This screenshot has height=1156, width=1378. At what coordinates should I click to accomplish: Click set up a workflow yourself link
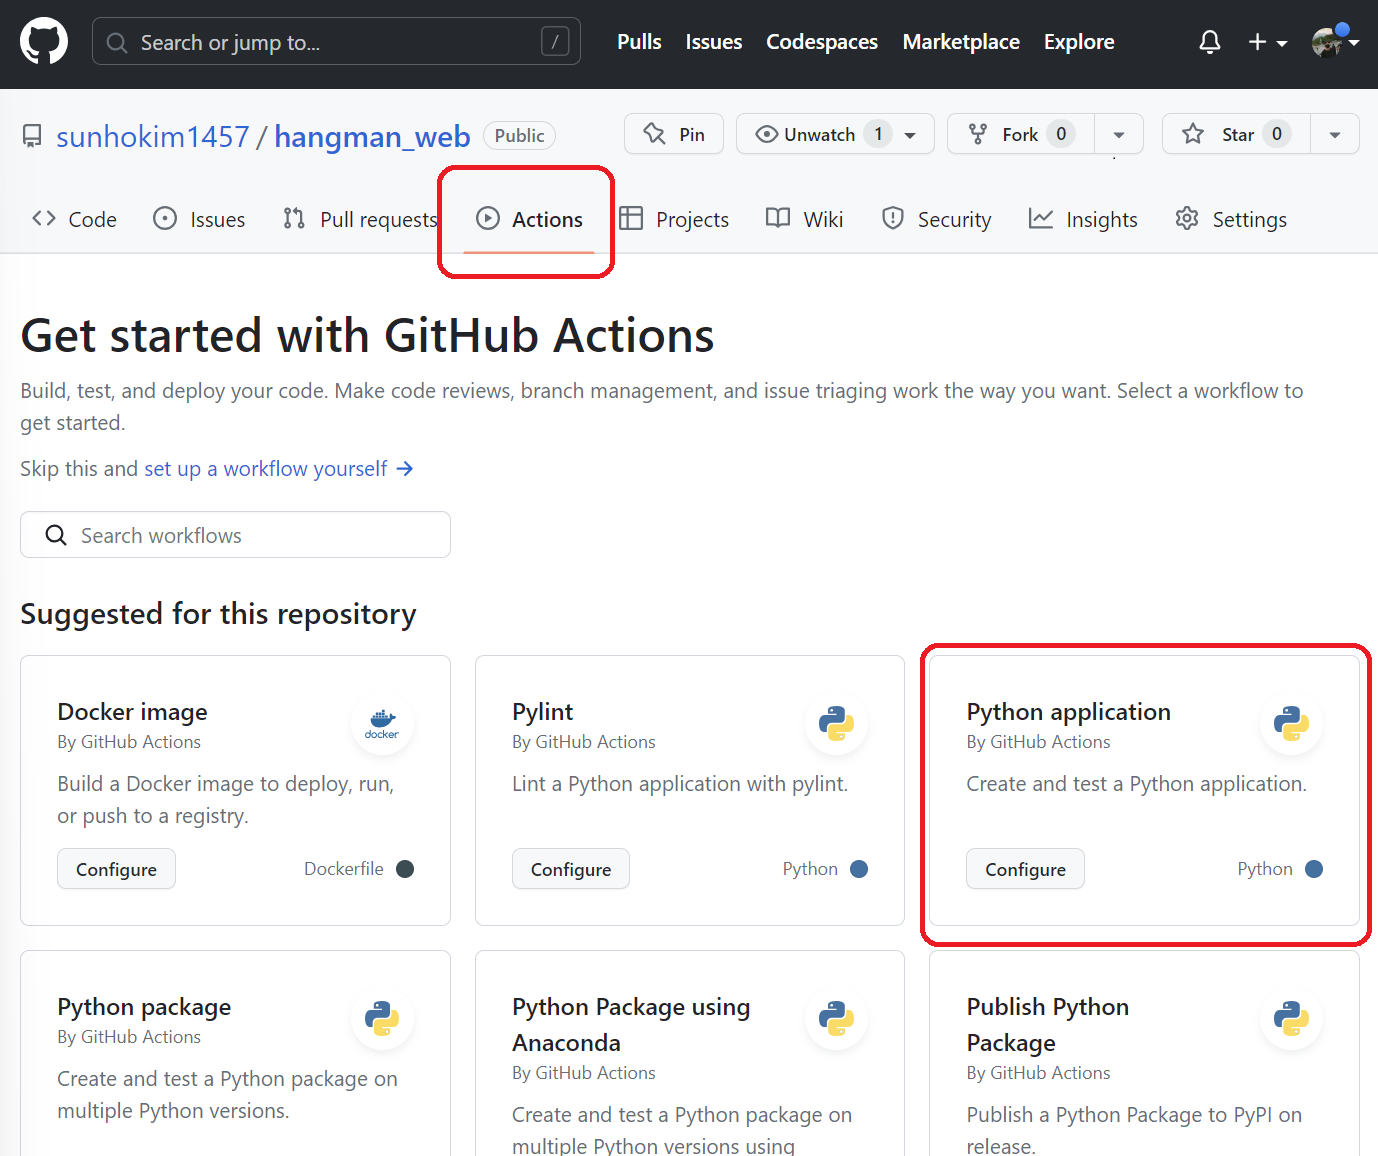(x=279, y=469)
